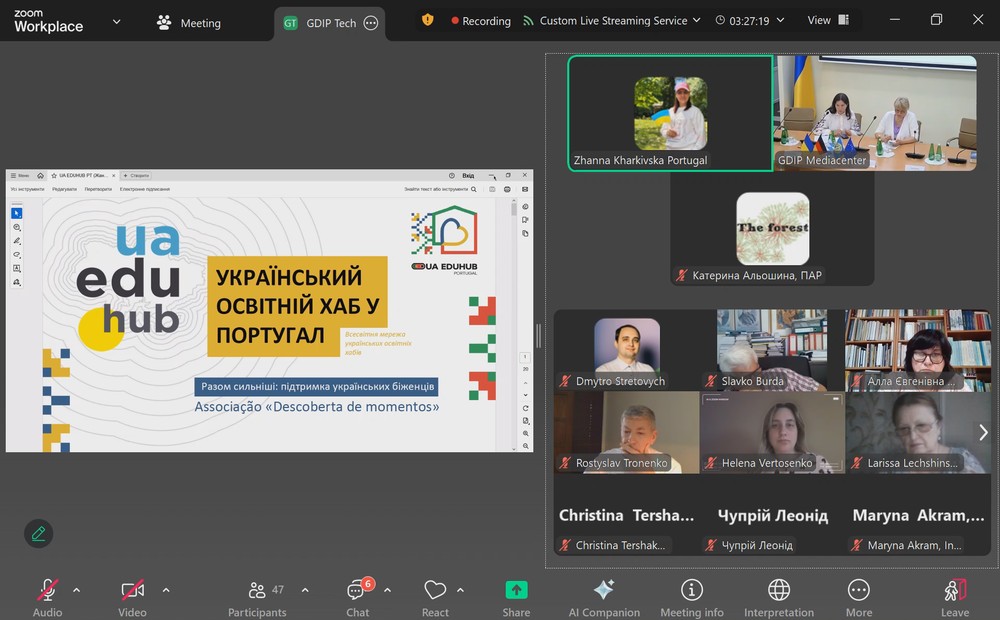Open the View layout menu
Viewport: 1000px width, 620px height.
click(828, 20)
